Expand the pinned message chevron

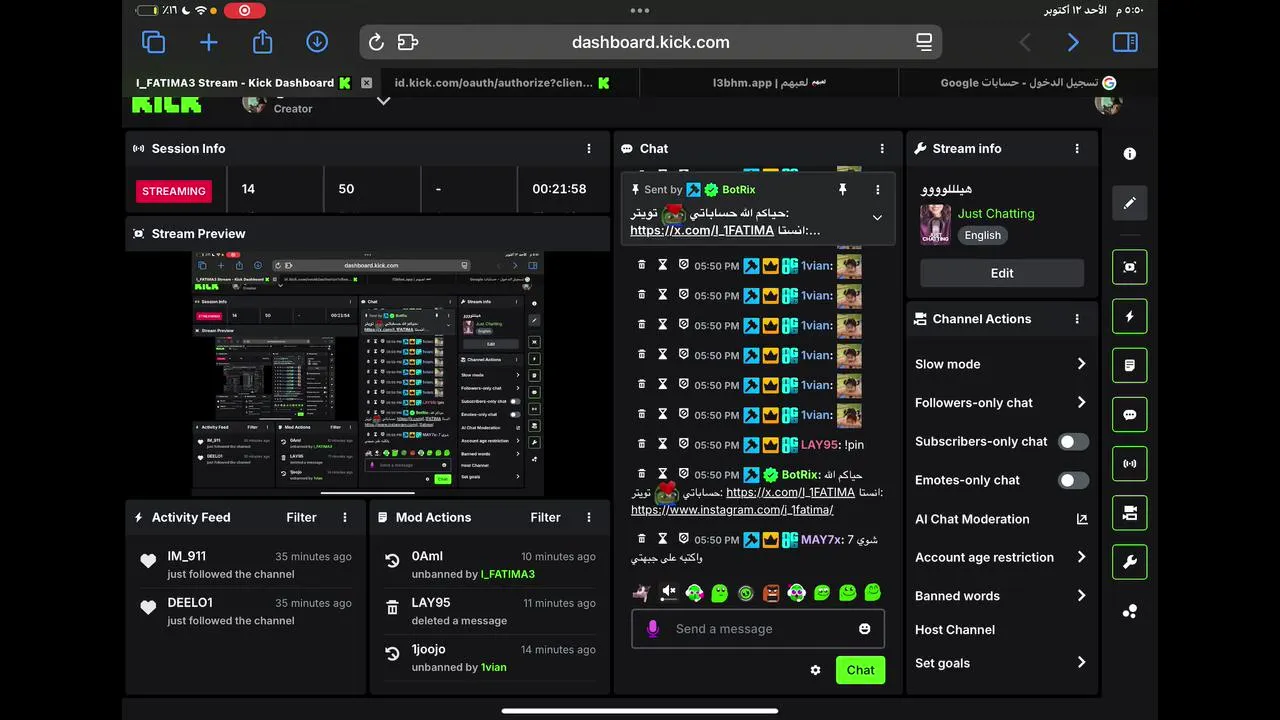coord(877,217)
